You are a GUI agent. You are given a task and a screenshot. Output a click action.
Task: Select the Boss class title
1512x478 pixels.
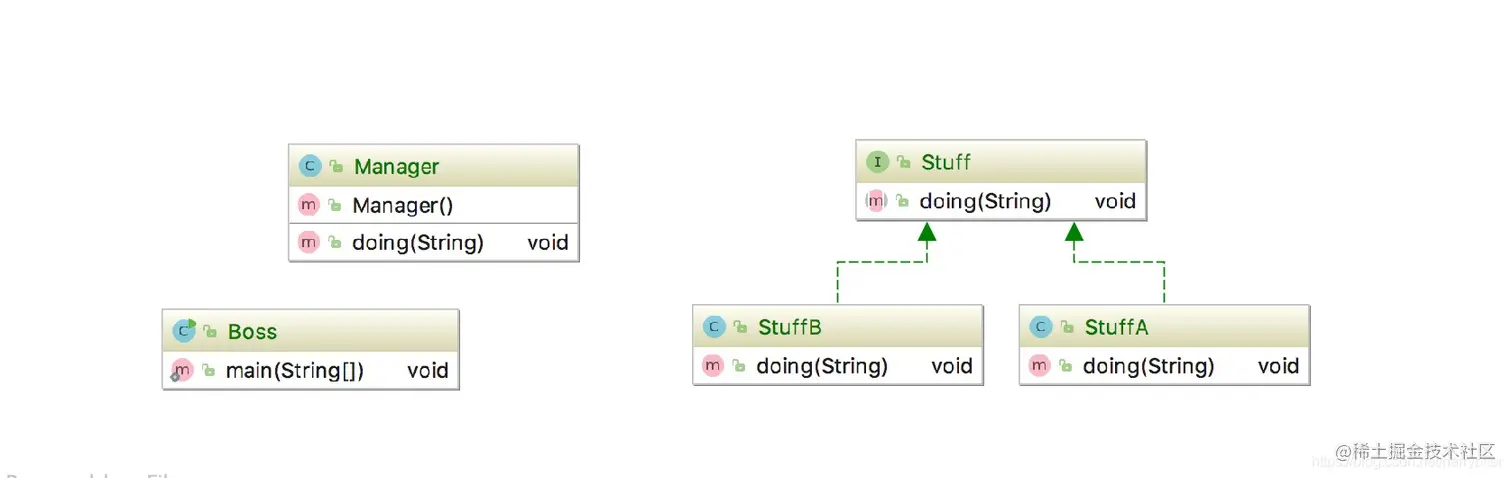coord(252,332)
